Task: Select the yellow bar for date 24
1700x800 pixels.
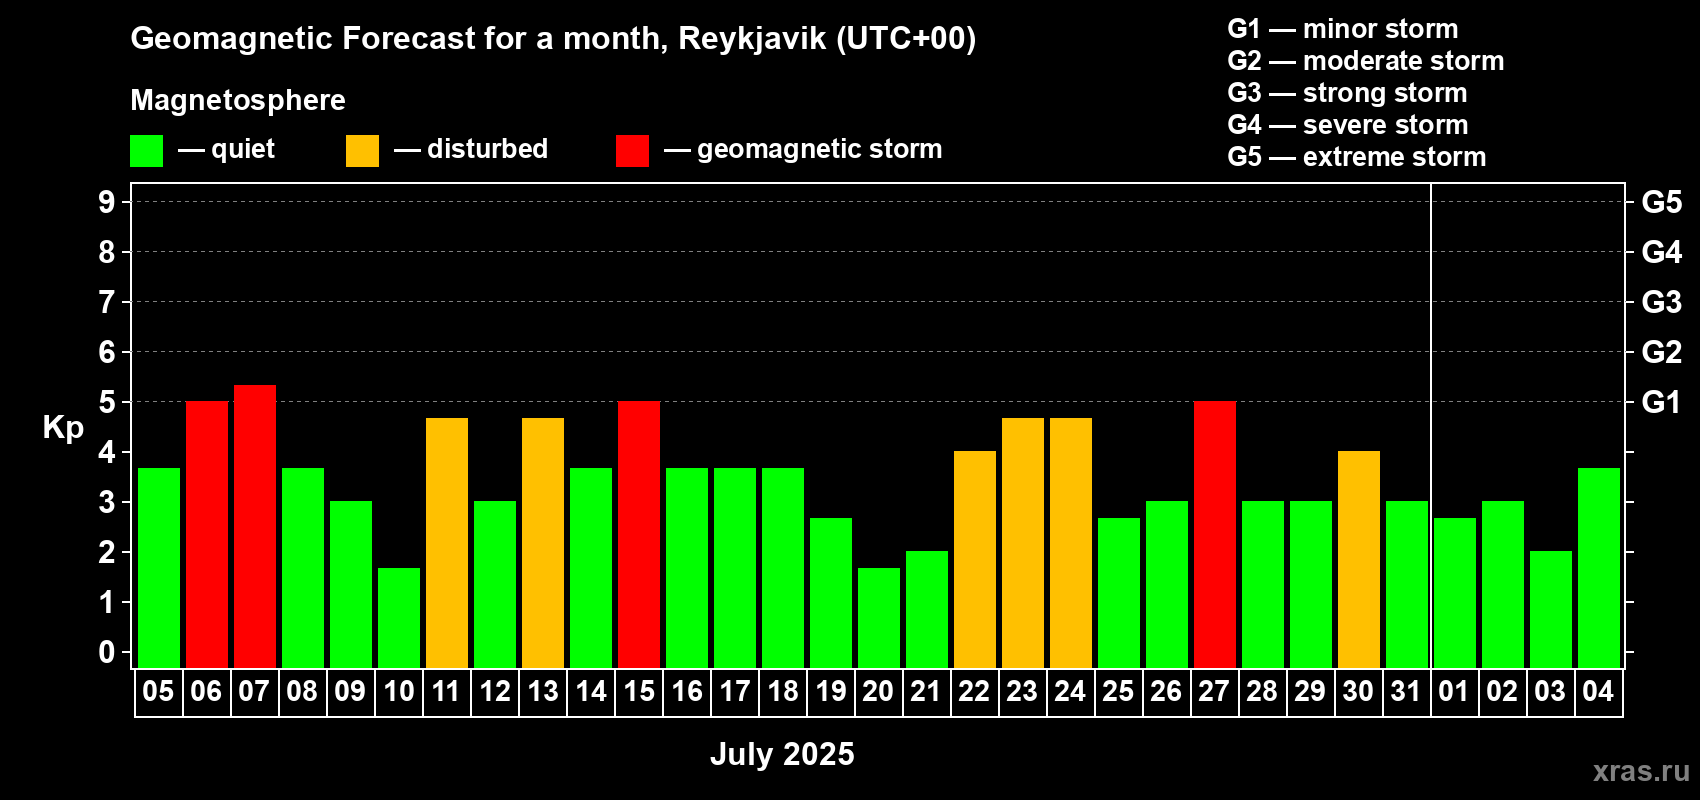Action: click(x=1071, y=543)
